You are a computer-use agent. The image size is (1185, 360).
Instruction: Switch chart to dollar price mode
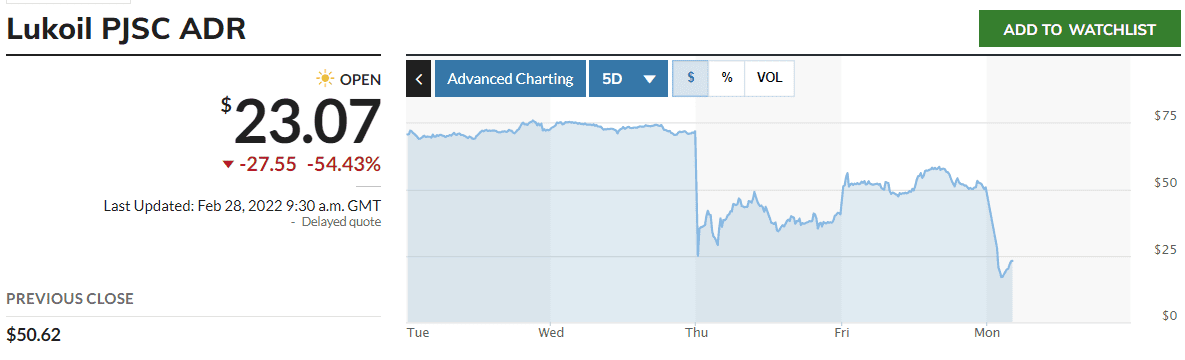coord(690,79)
